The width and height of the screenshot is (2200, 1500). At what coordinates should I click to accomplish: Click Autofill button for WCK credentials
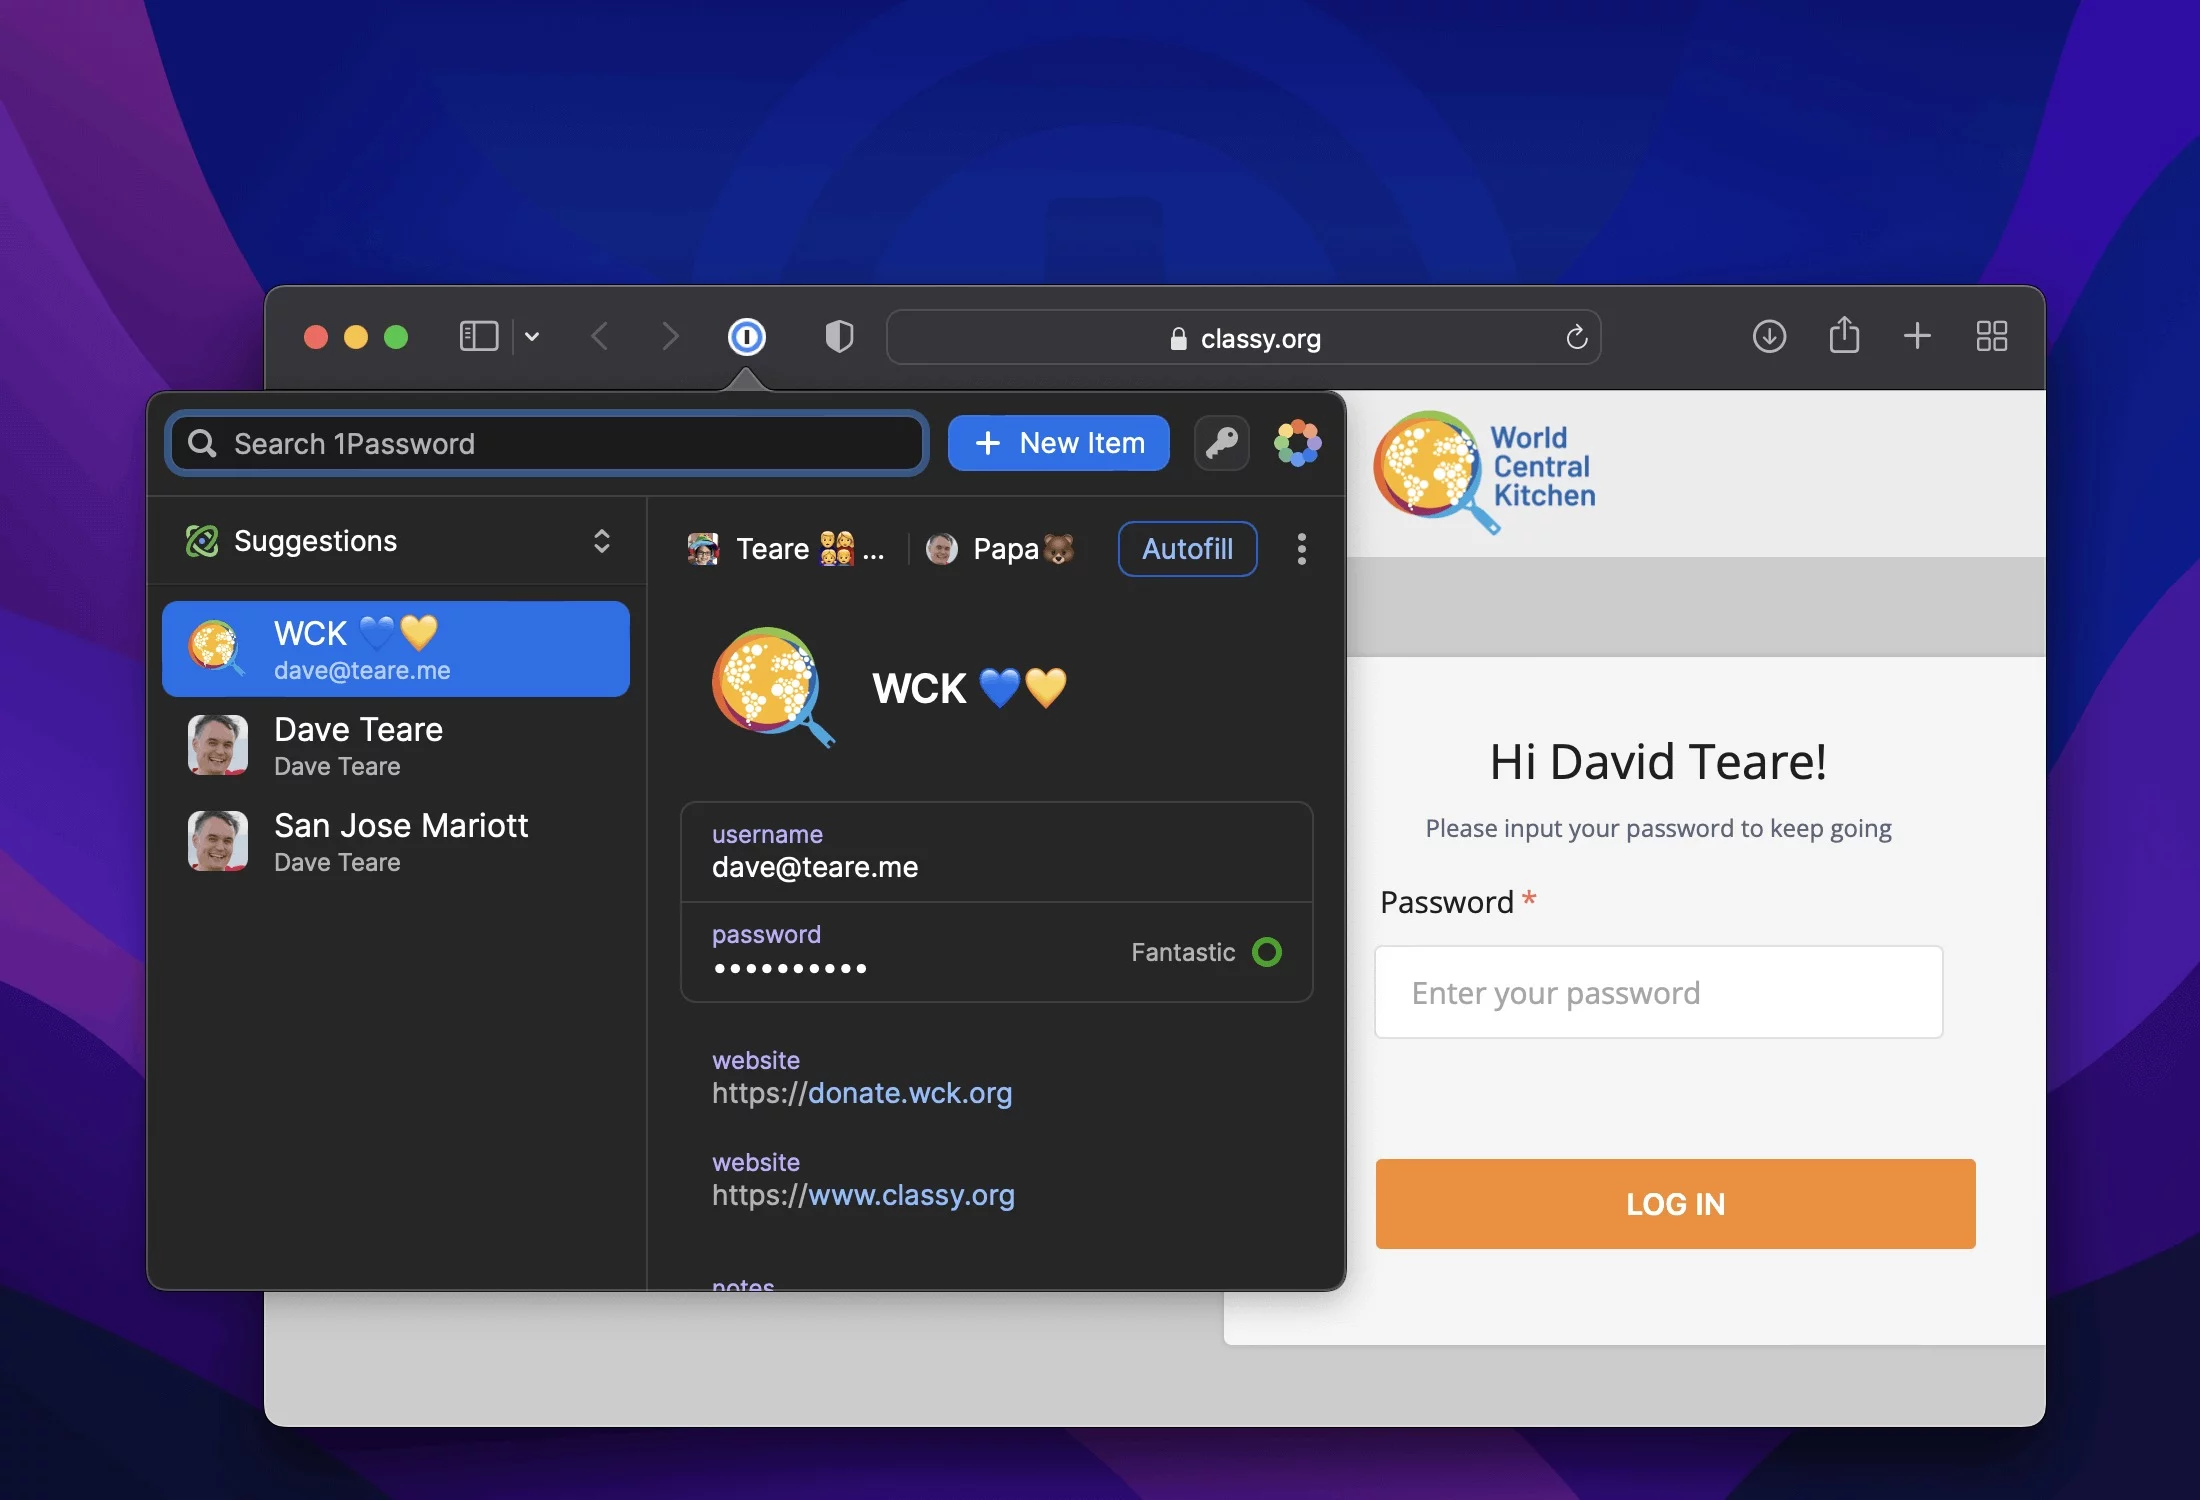point(1187,547)
